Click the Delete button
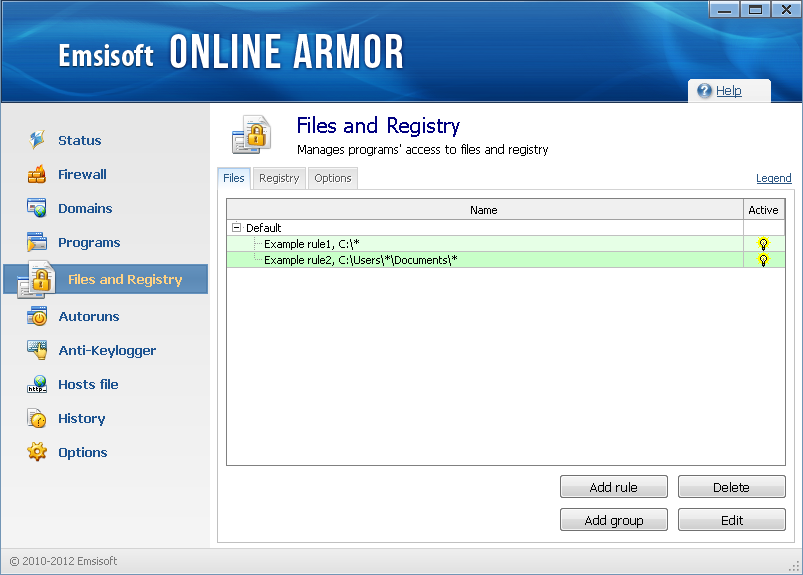The image size is (803, 575). 731,487
